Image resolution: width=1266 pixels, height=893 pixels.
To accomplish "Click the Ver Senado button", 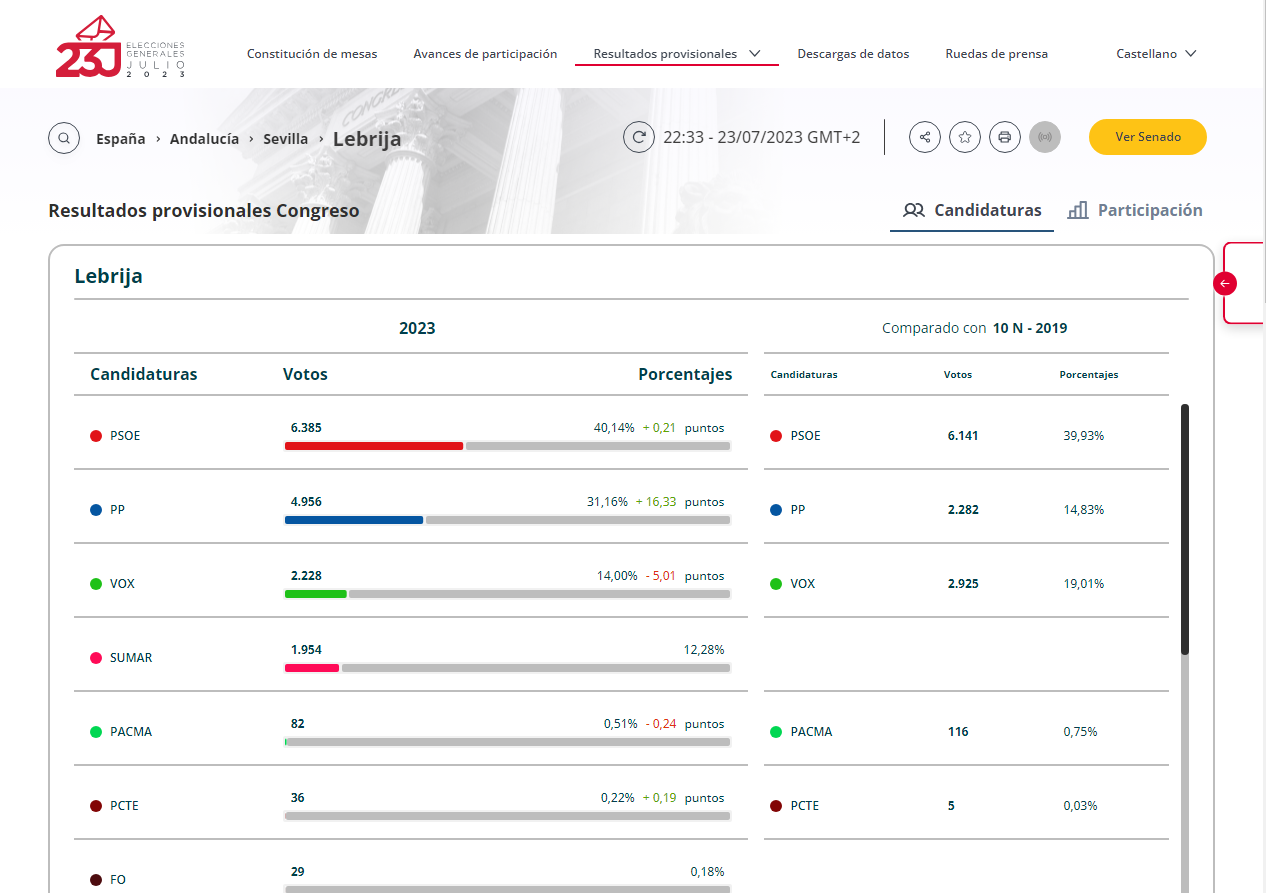I will pyautogui.click(x=1147, y=137).
